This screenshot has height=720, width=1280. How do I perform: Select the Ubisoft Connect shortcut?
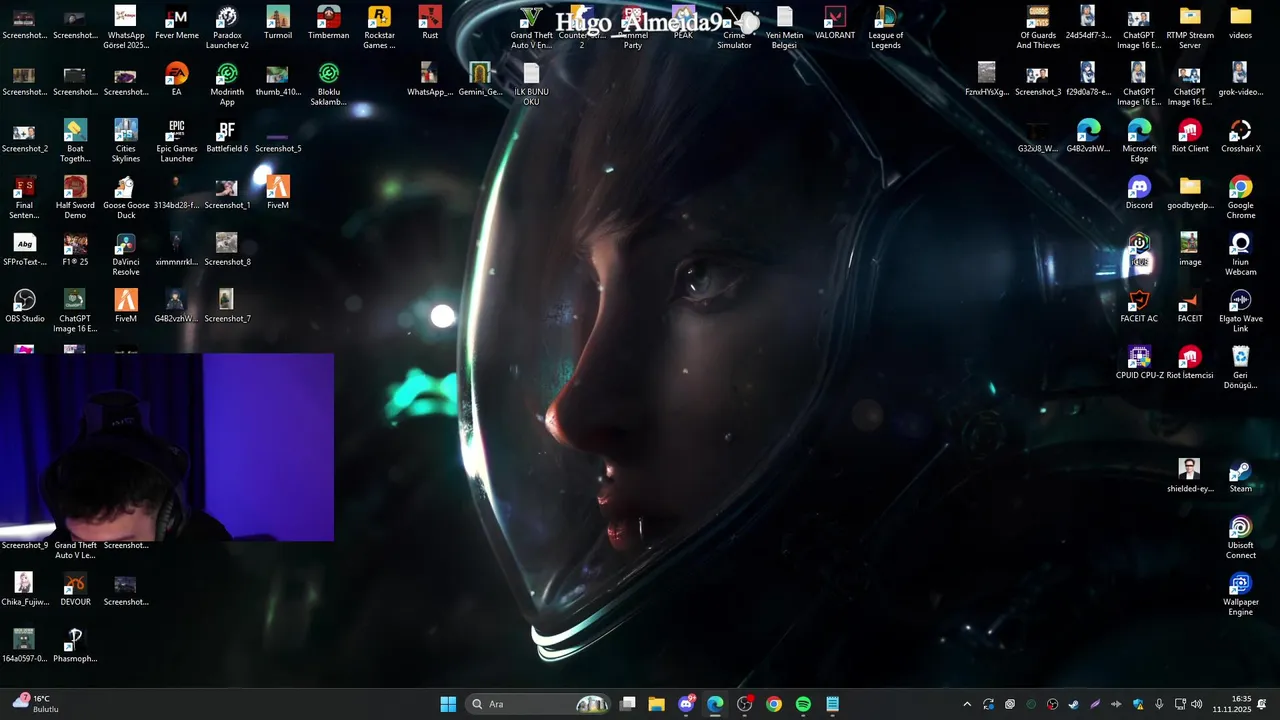[1241, 538]
